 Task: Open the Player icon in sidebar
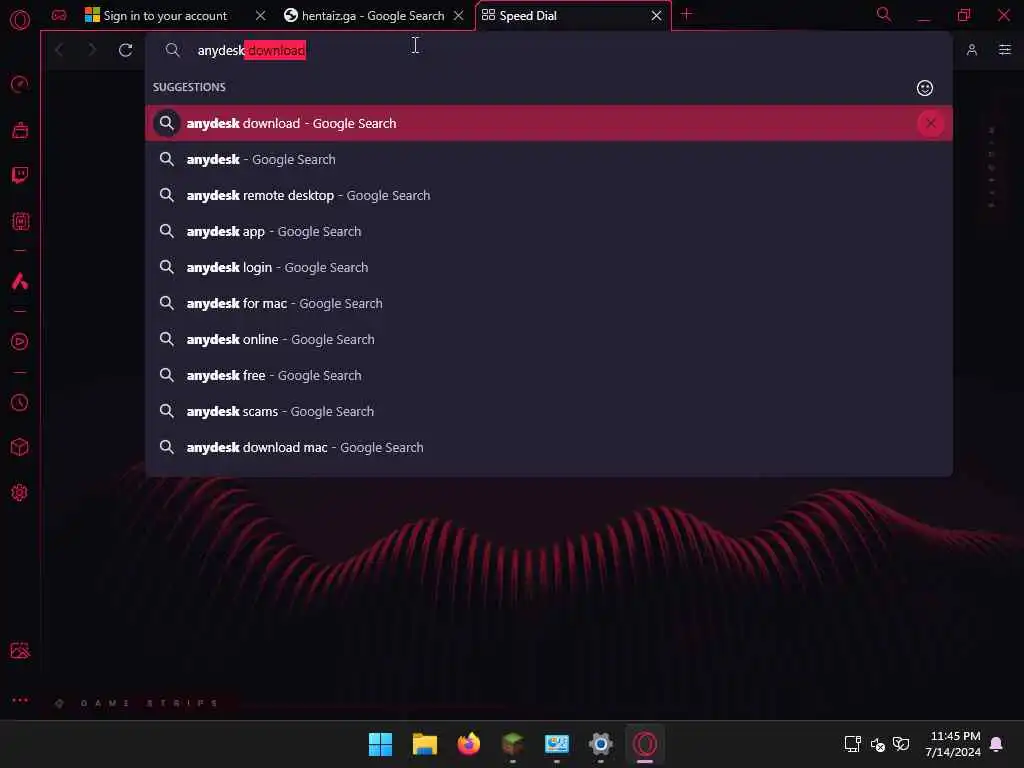coord(20,342)
